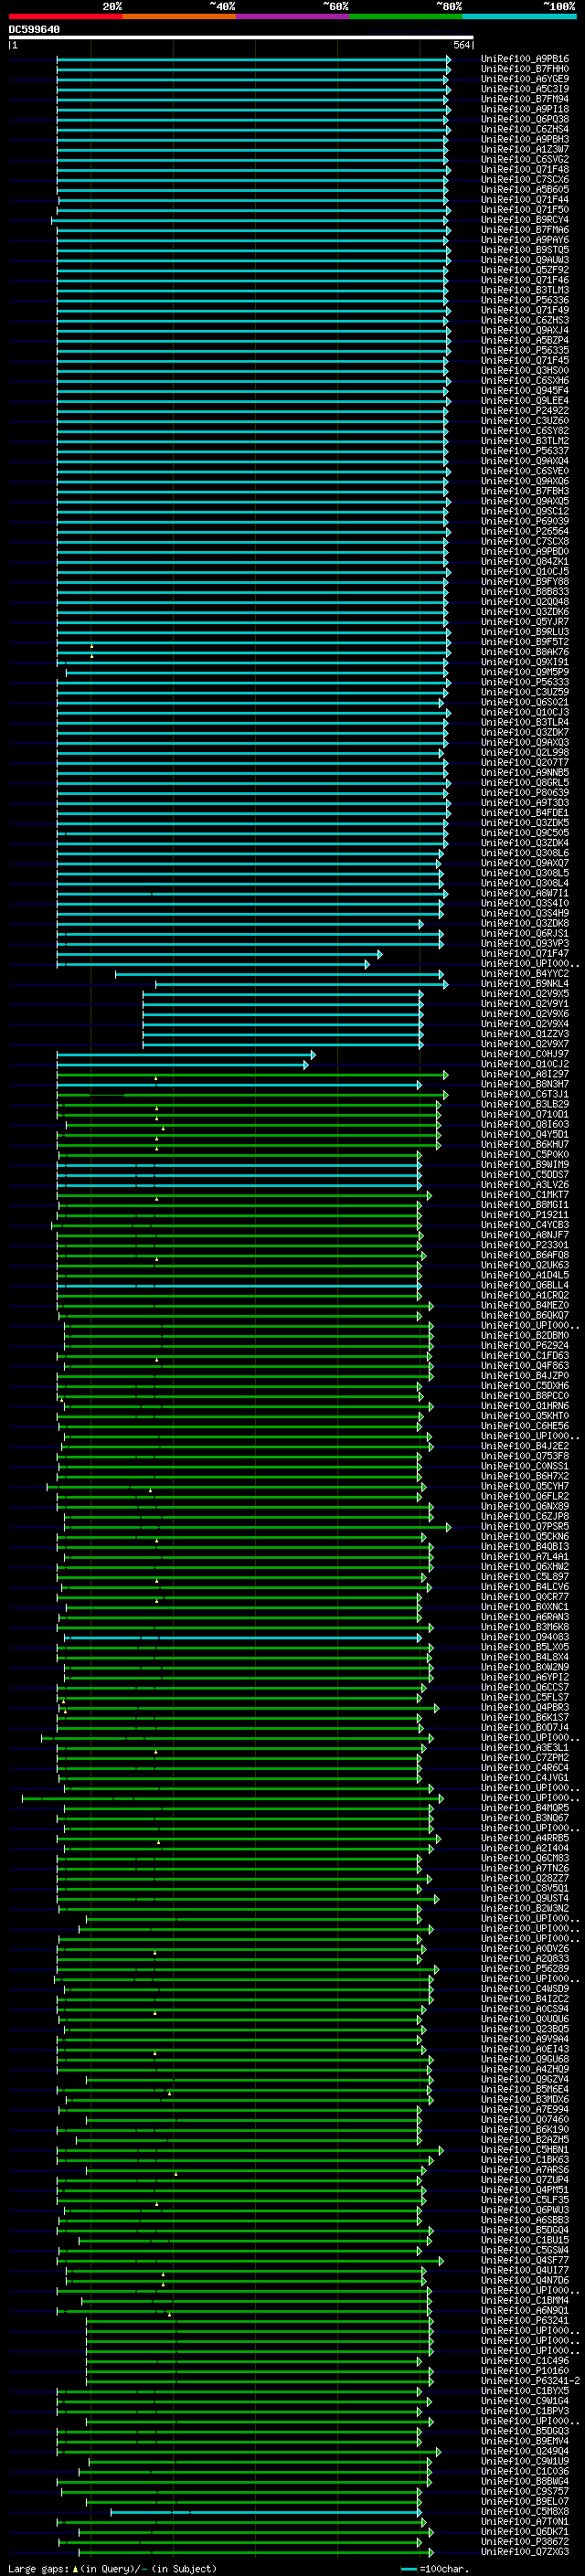Select hit label UniRef100_Q7ZXG3
Image resolution: width=585 pixels, height=2576 pixels.
tap(525, 2551)
